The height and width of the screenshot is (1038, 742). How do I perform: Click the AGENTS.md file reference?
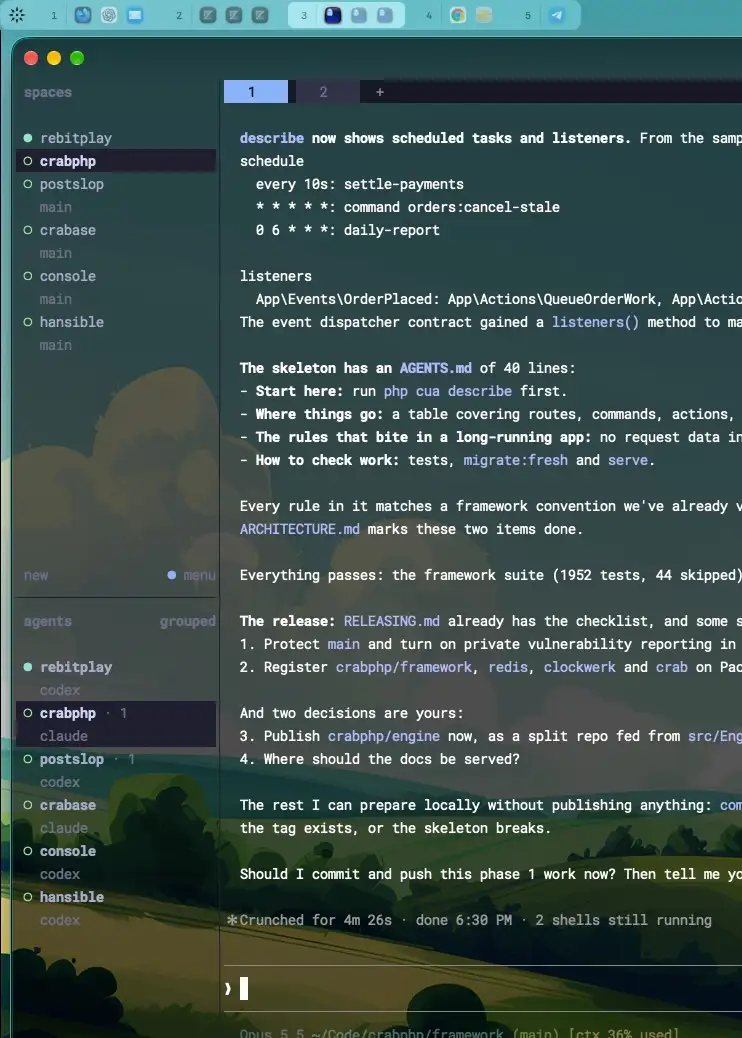coord(436,368)
